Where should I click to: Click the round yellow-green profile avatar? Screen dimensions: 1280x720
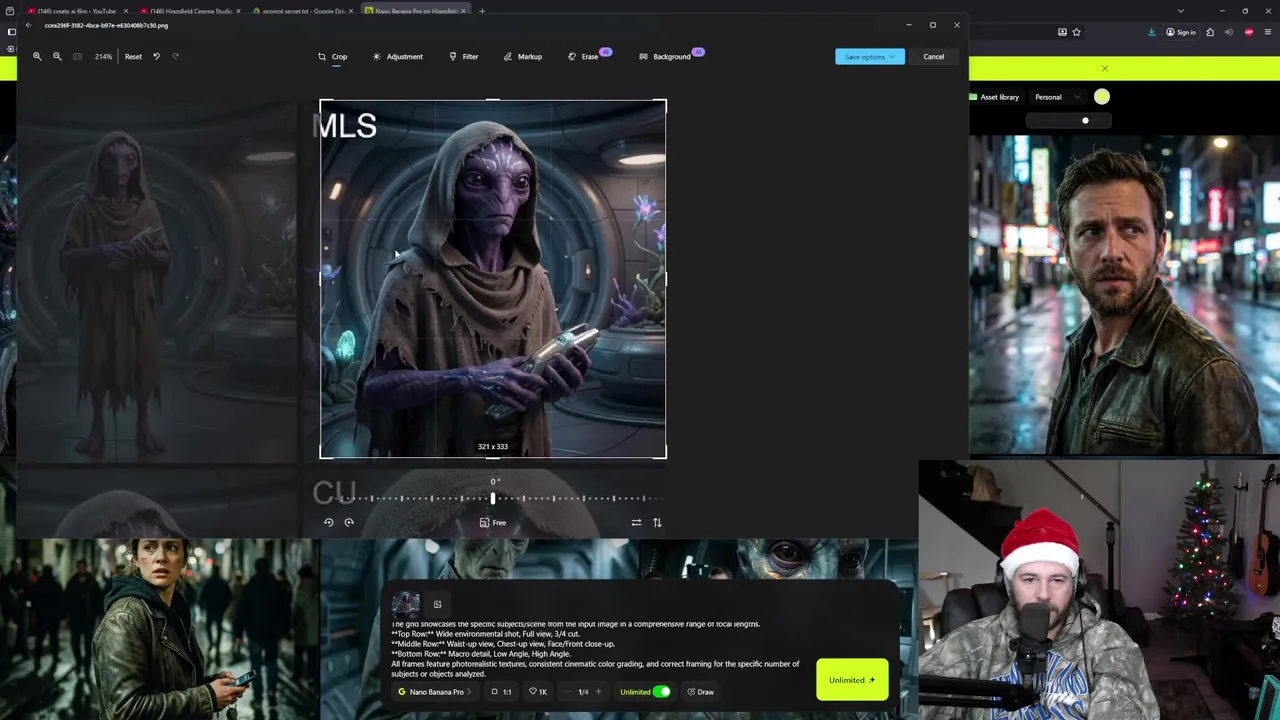(1101, 97)
